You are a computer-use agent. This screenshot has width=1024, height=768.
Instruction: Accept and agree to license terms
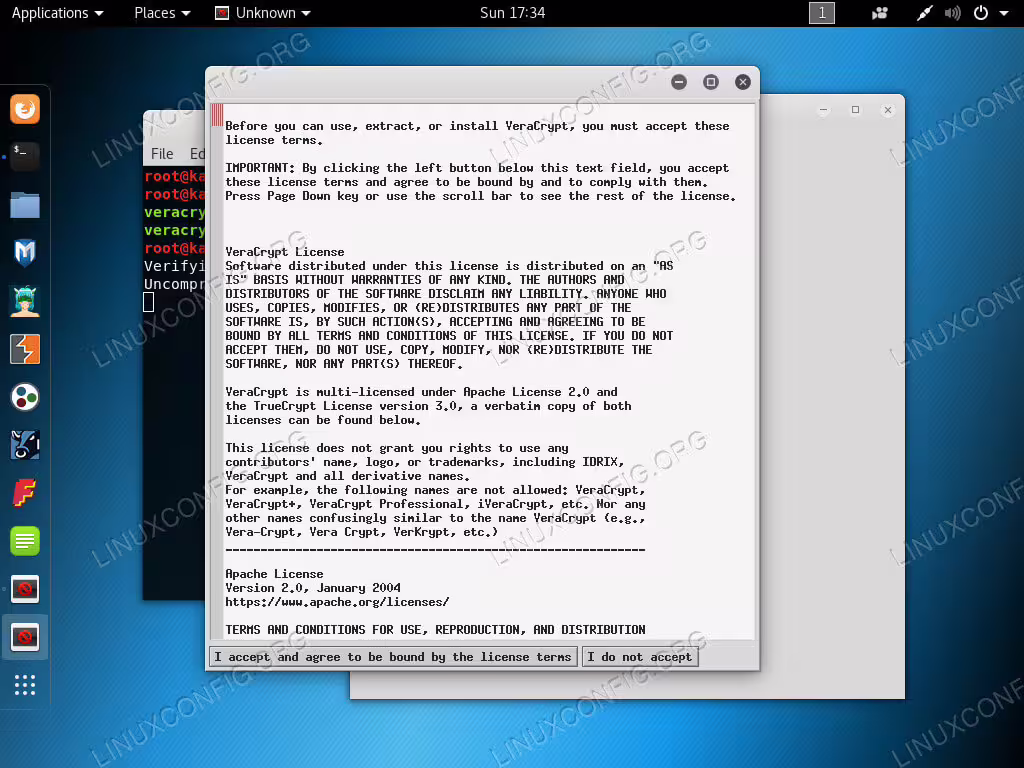click(x=392, y=656)
